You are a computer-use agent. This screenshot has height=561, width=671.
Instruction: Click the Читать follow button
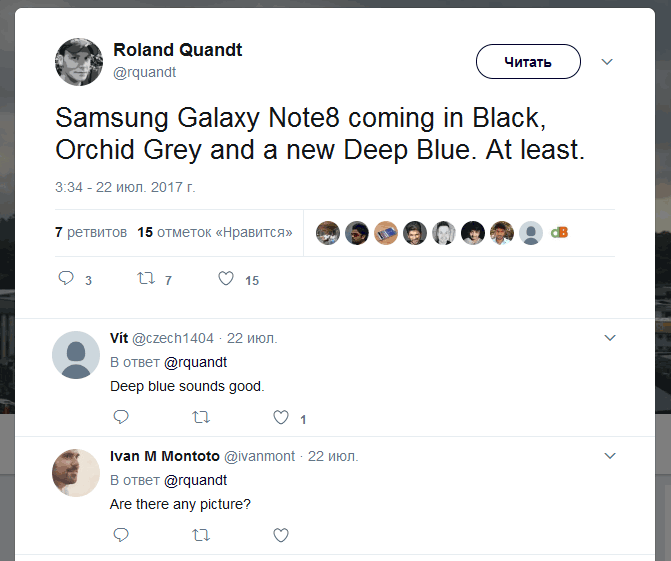click(x=528, y=62)
